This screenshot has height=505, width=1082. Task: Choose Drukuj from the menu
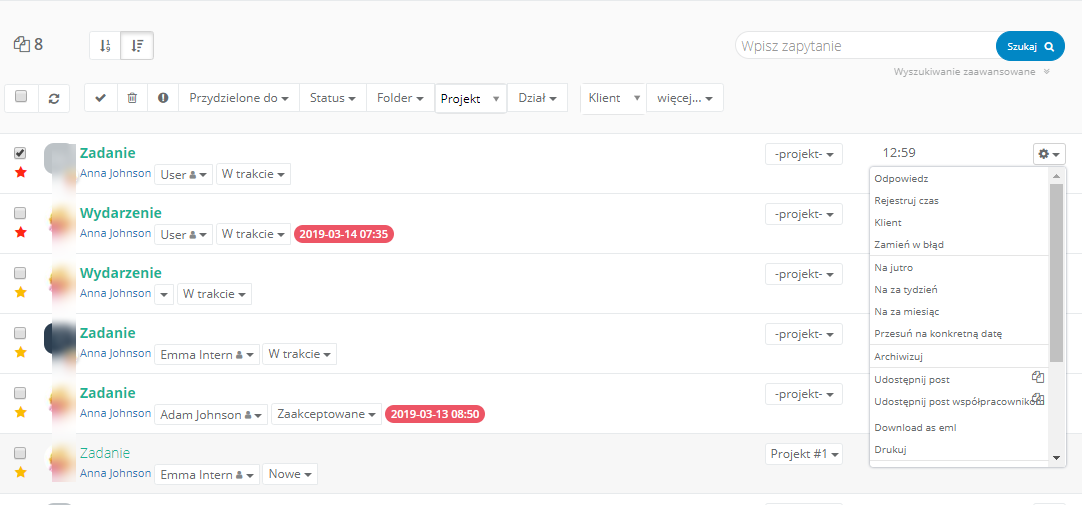(959, 449)
